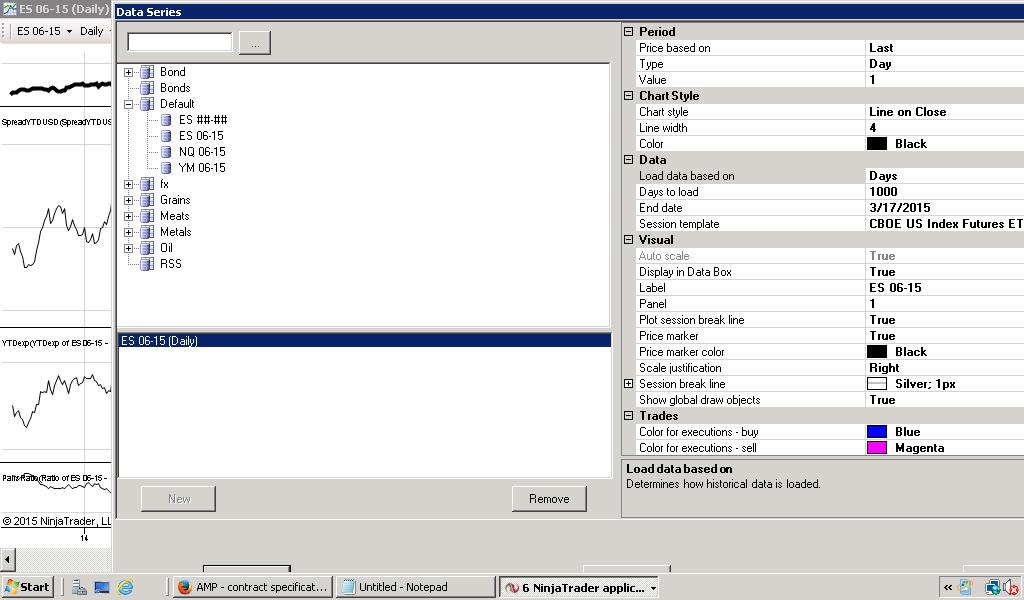
Task: Click the End date value 3/17/2015
Action: 899,208
